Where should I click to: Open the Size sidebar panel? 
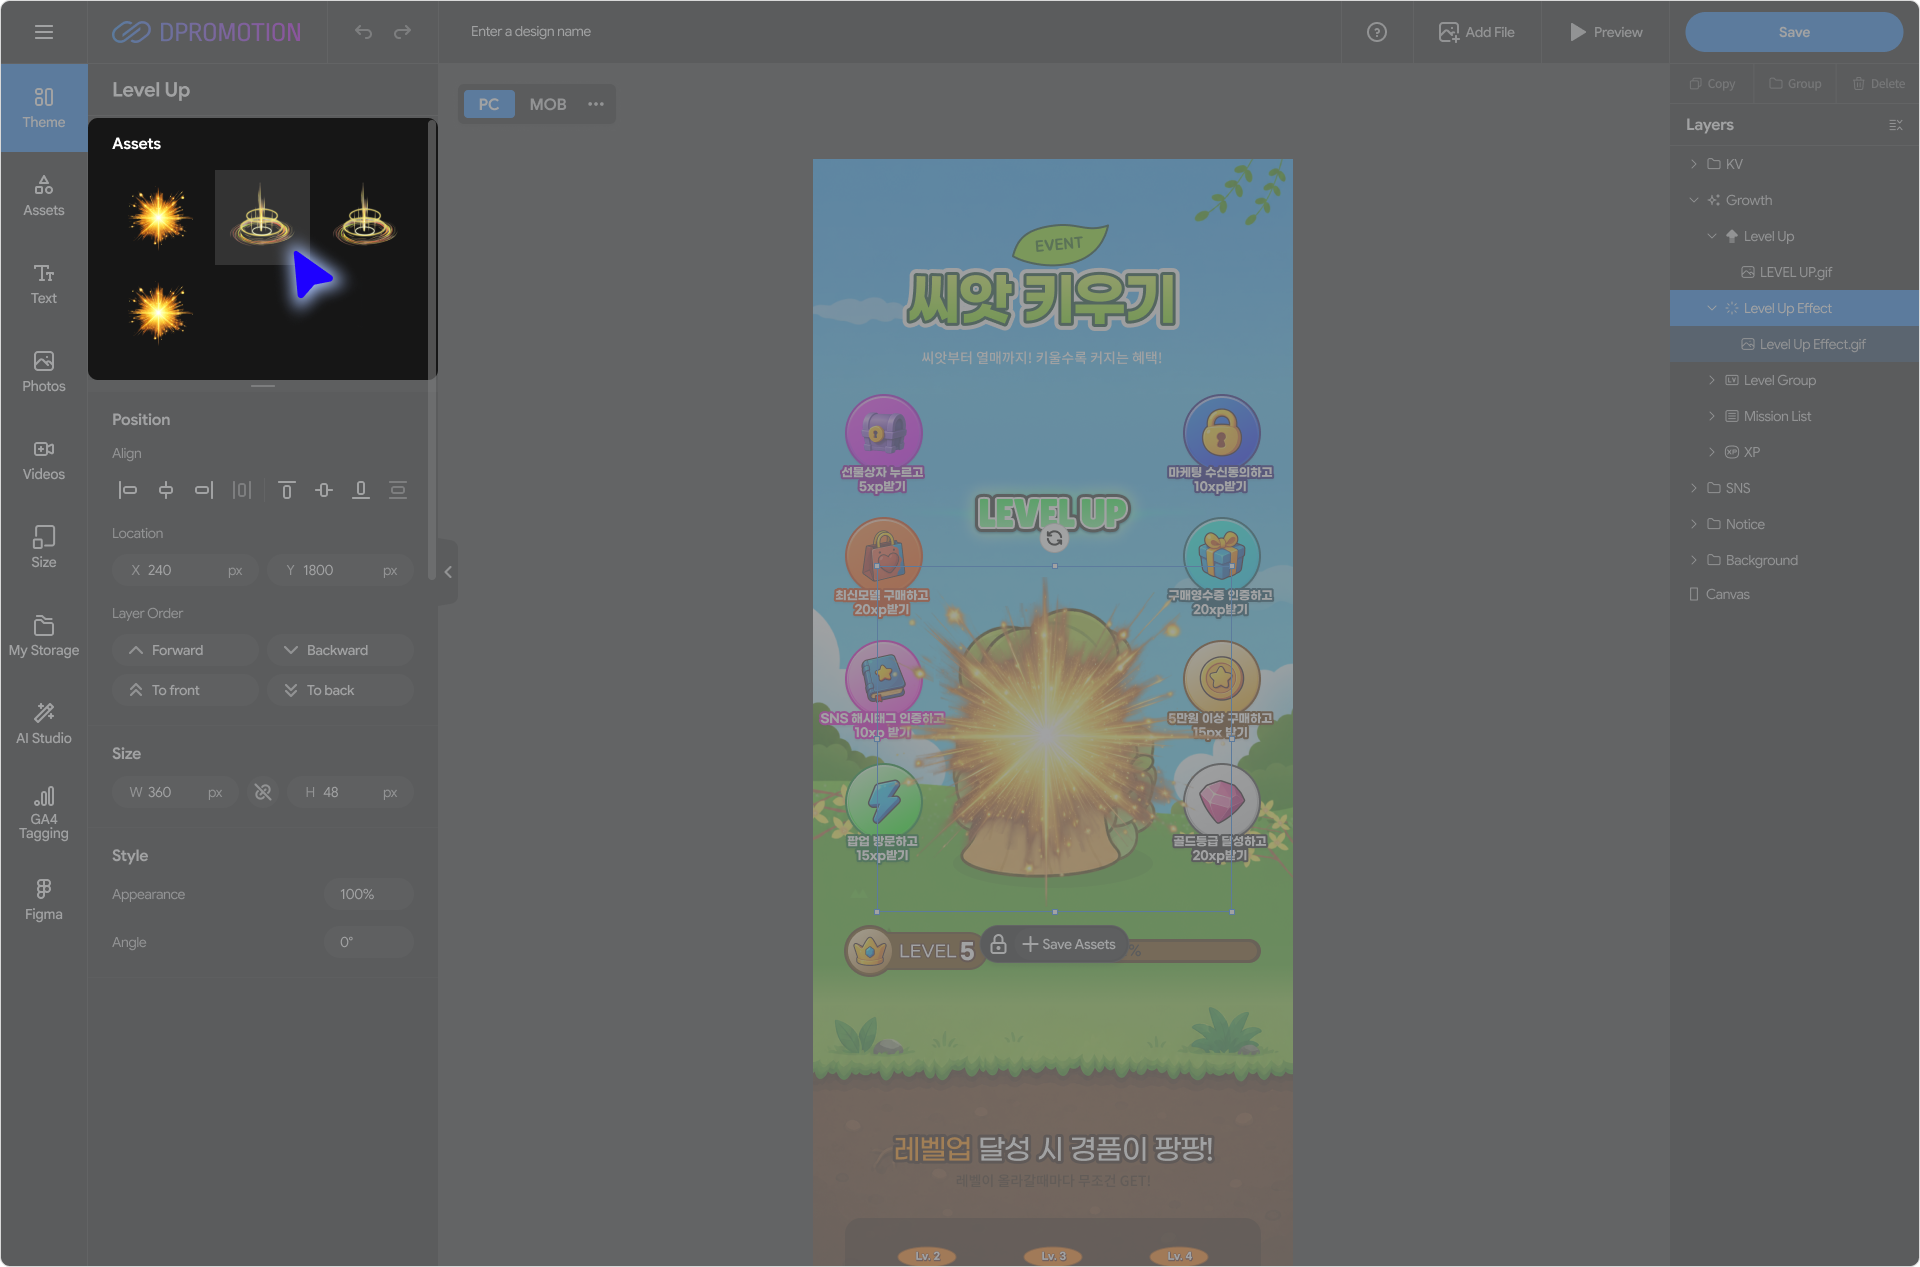click(x=44, y=548)
